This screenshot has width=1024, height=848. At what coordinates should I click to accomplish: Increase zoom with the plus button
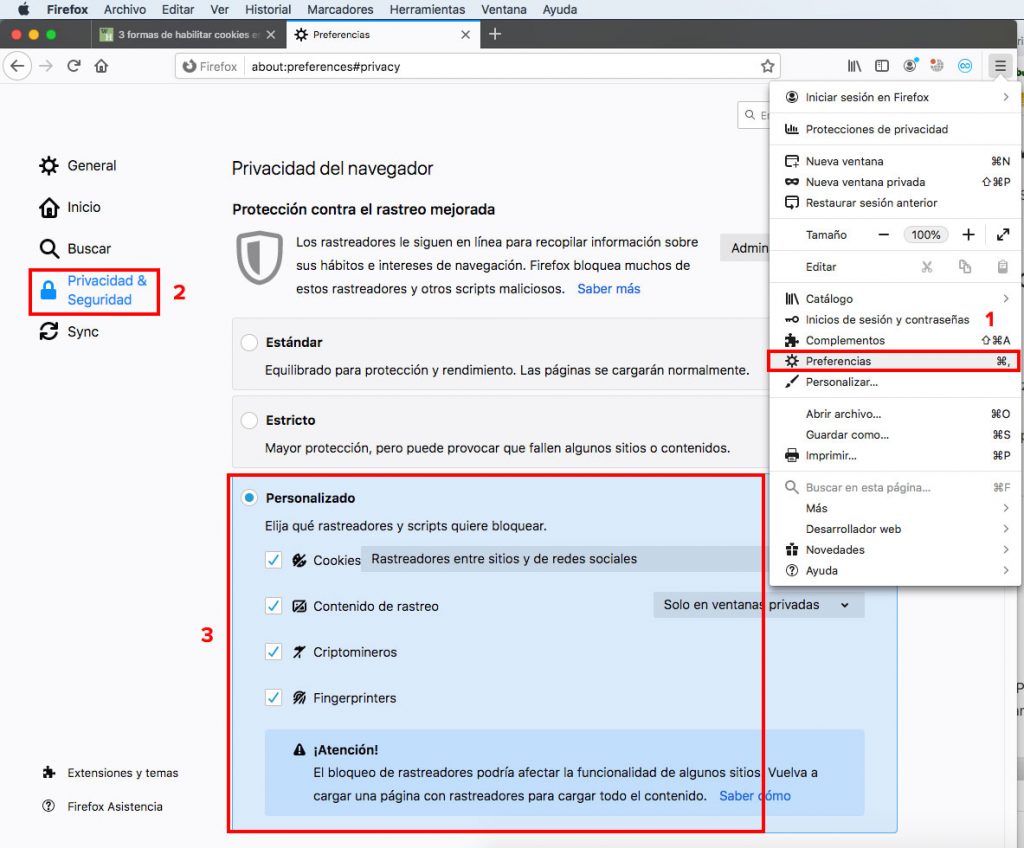(968, 235)
